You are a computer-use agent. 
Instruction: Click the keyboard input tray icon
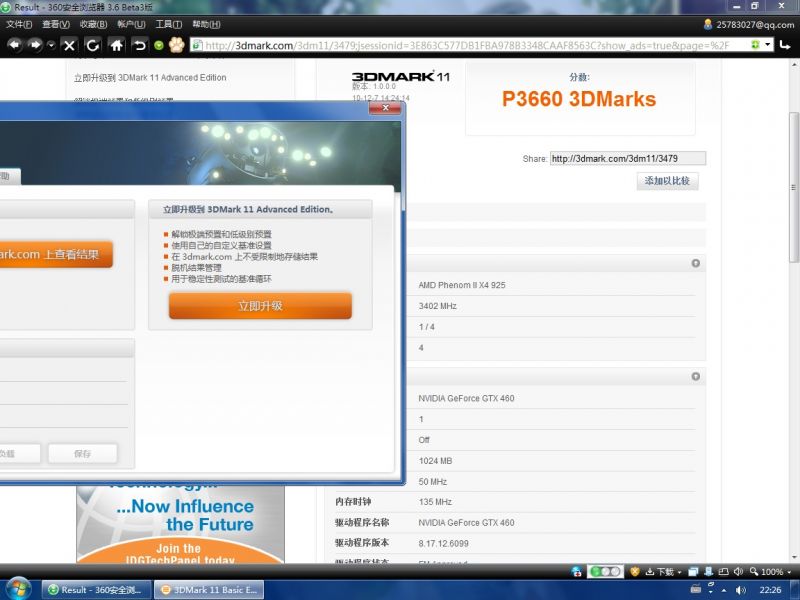click(x=696, y=589)
